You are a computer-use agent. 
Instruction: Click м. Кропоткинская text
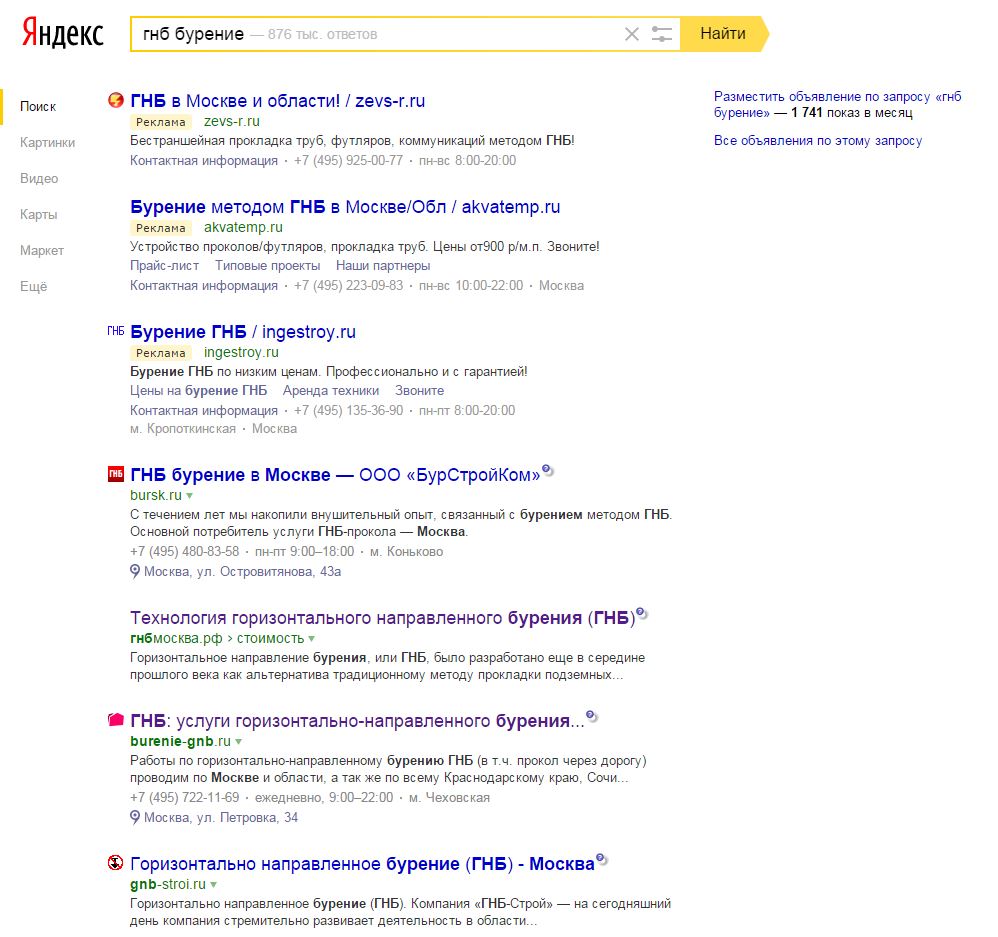point(183,428)
